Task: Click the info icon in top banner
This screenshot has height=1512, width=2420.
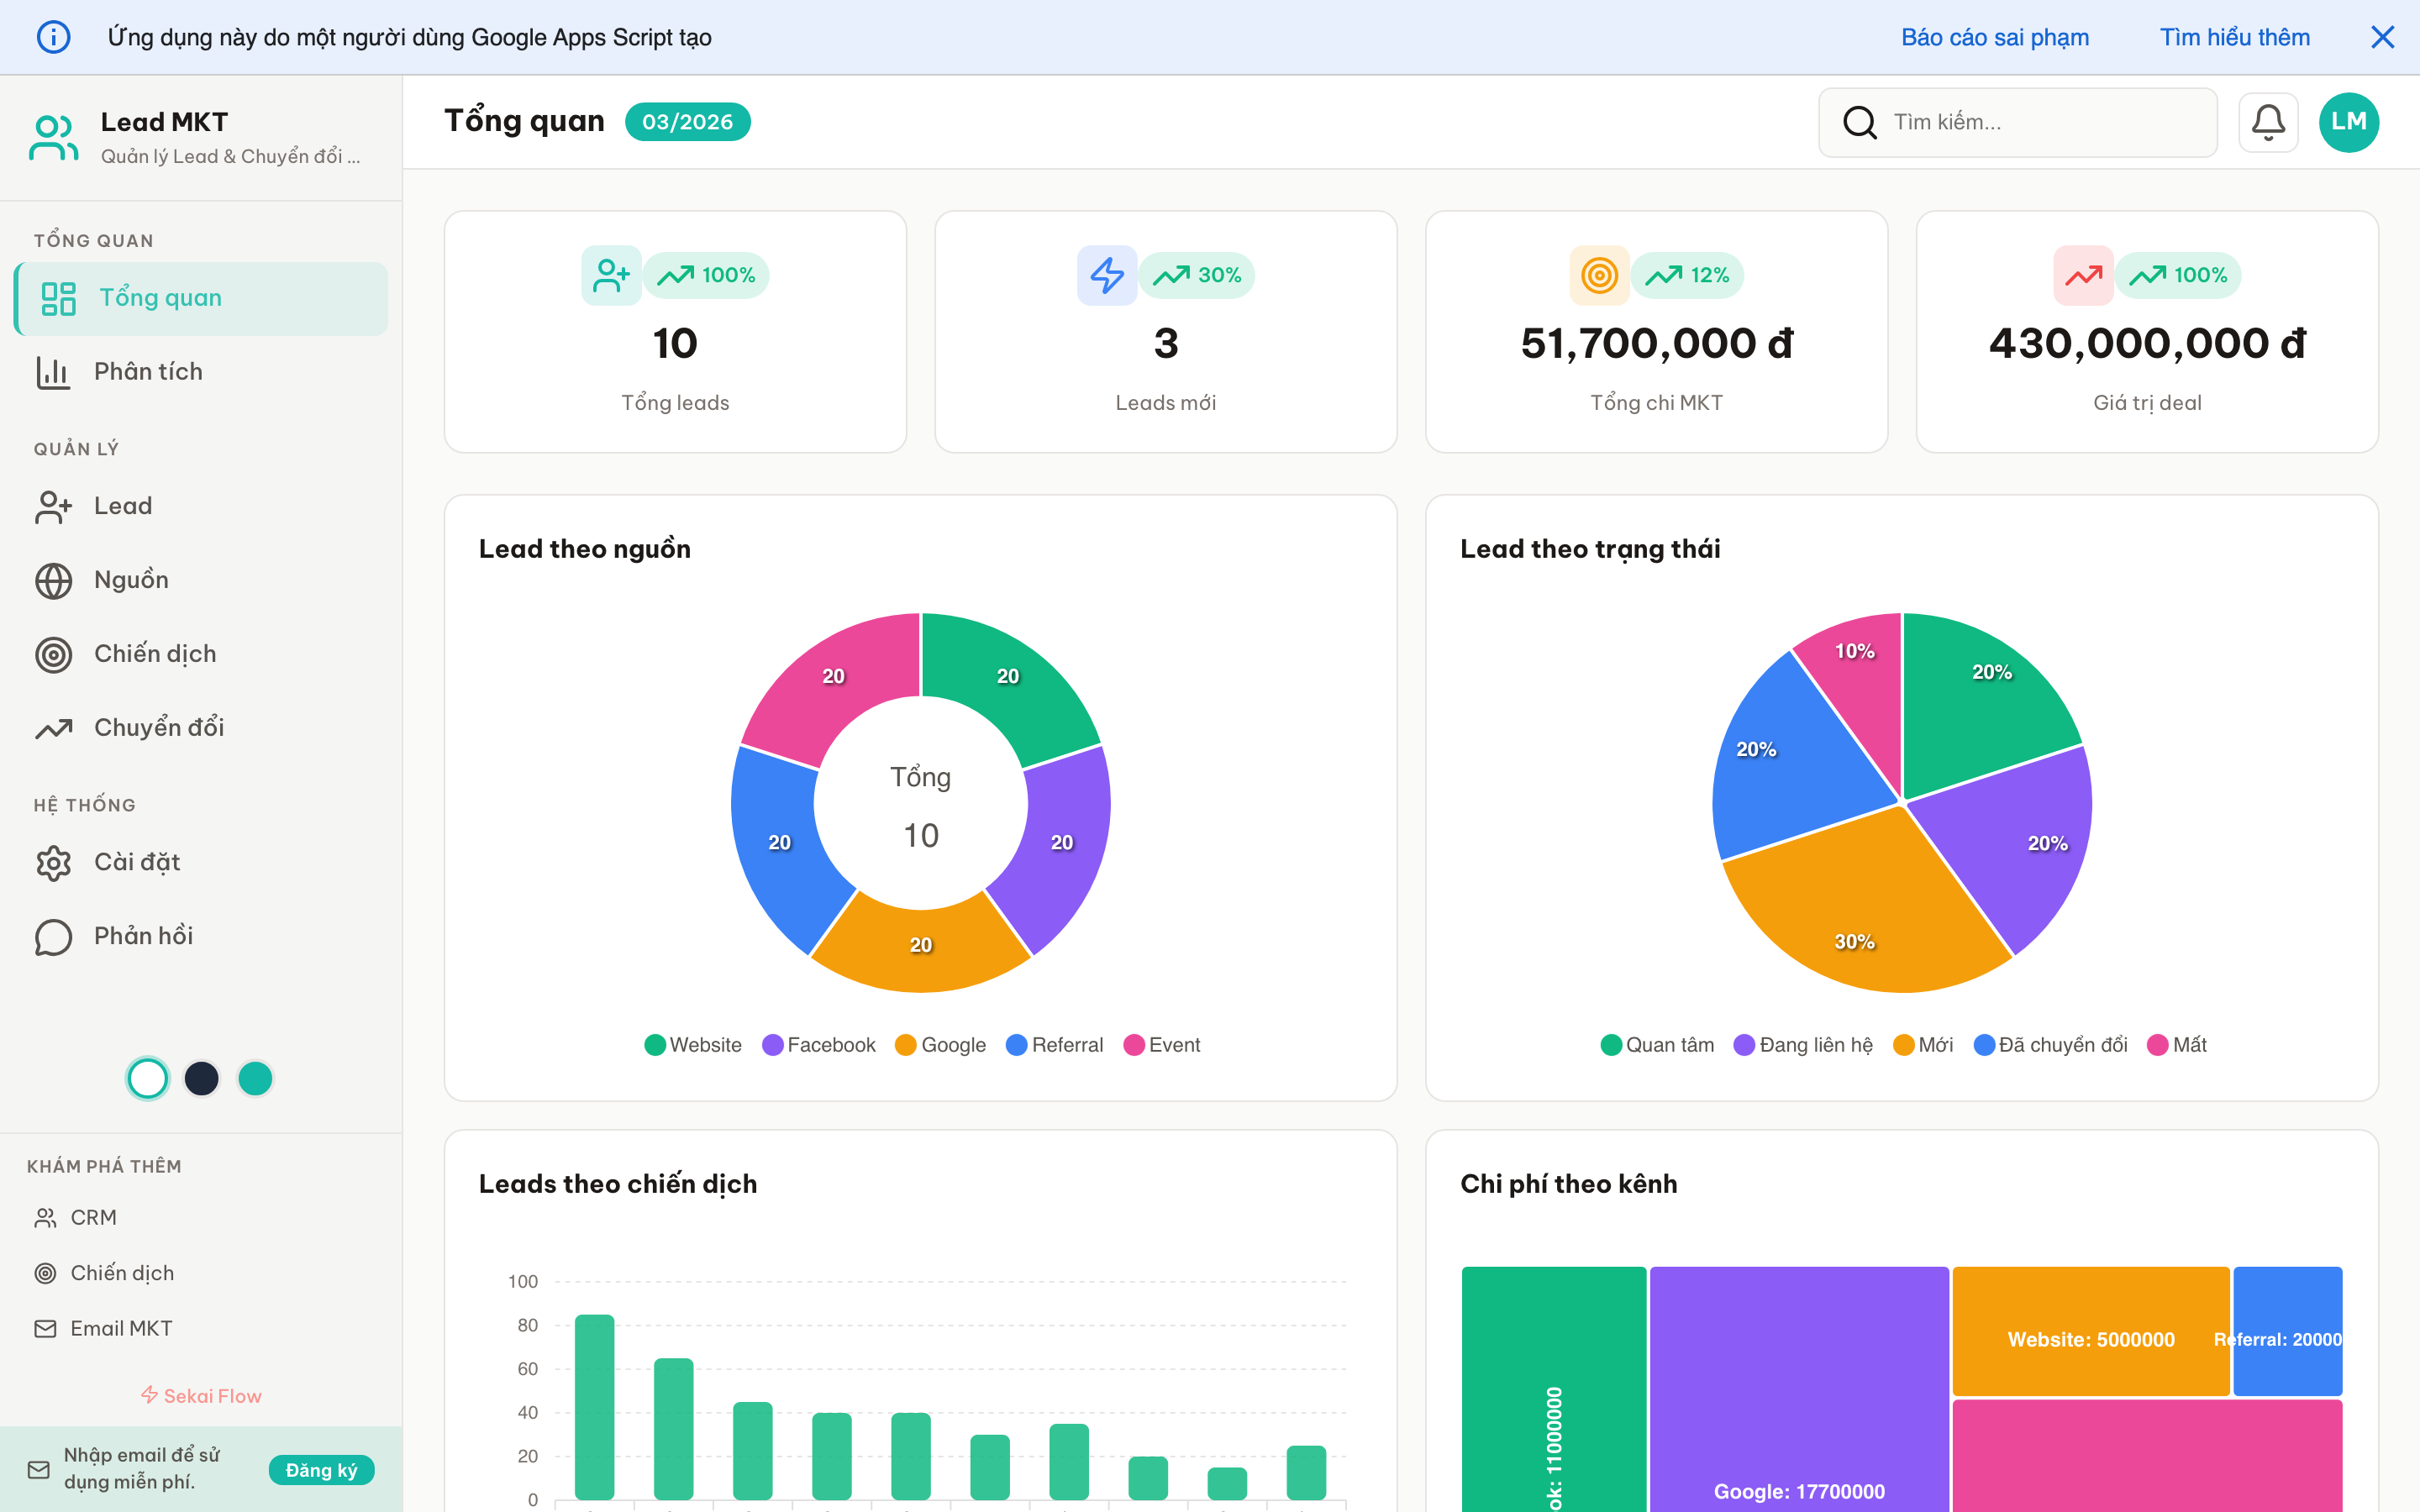Action: tap(53, 37)
